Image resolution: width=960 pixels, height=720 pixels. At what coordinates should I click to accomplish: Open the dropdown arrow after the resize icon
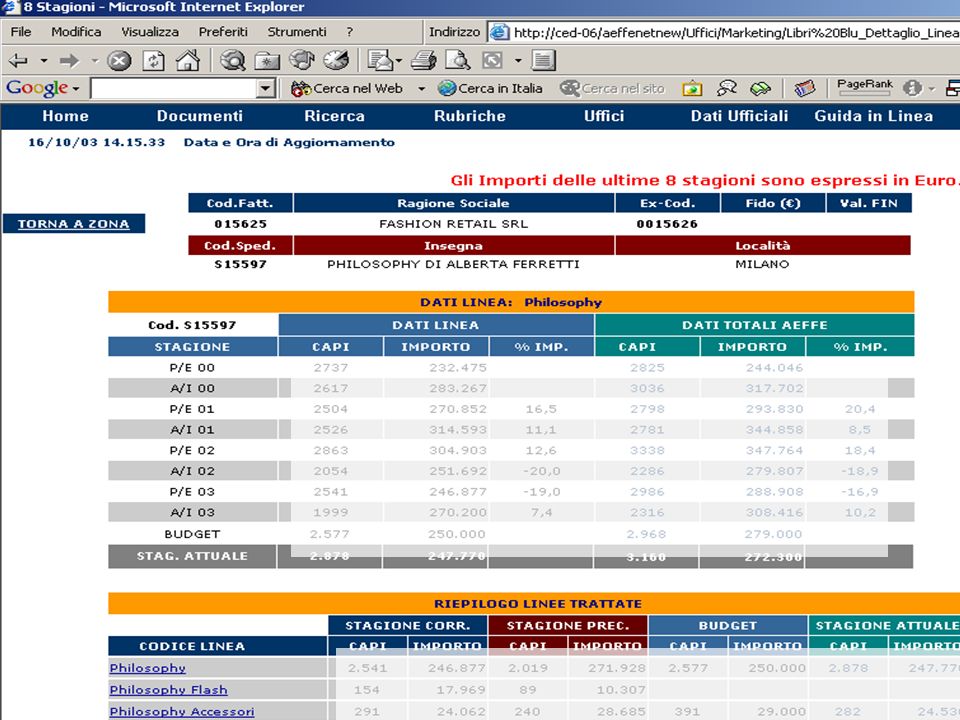coord(518,61)
